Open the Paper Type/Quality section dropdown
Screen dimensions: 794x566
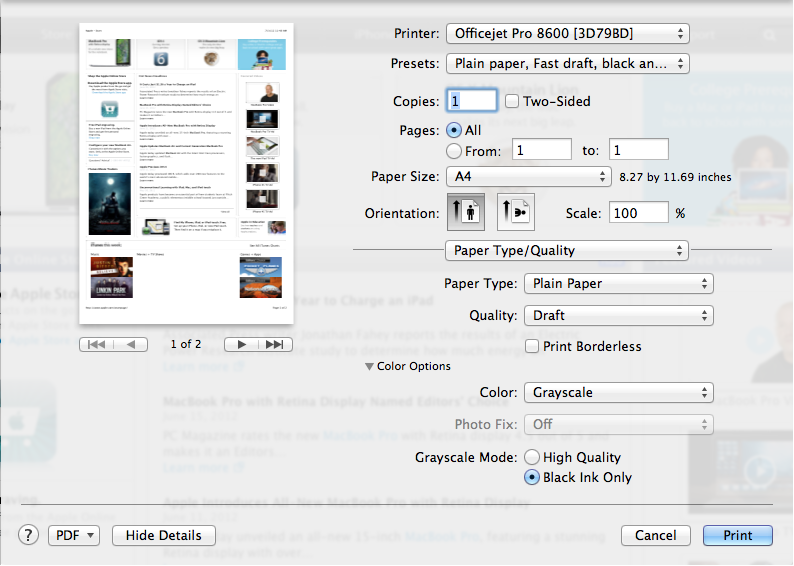(567, 251)
